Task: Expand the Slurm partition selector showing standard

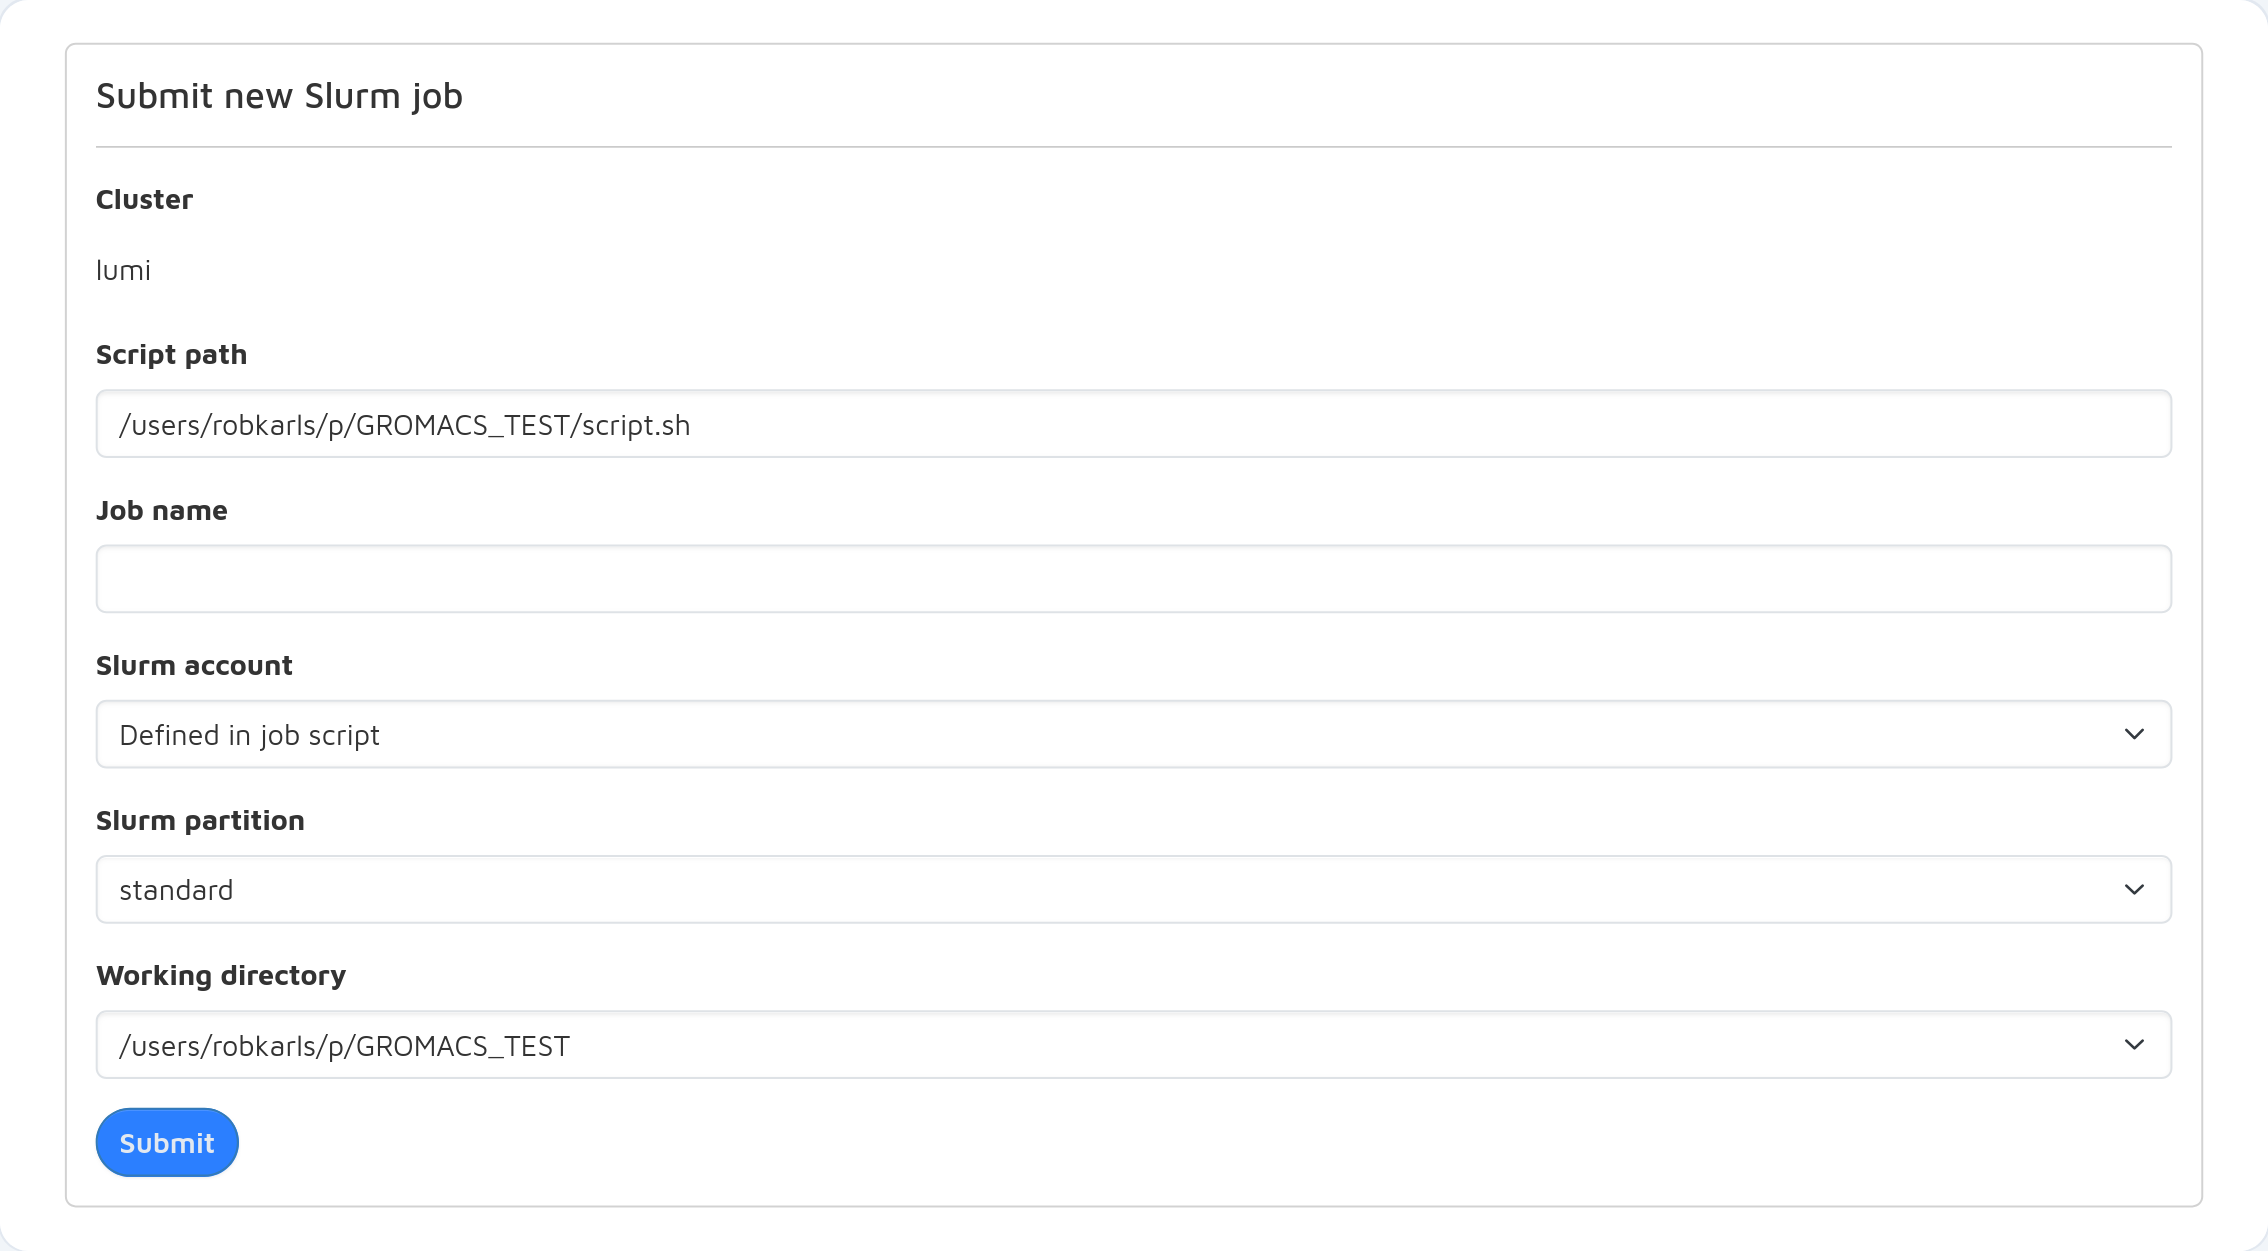Action: pos(1132,890)
